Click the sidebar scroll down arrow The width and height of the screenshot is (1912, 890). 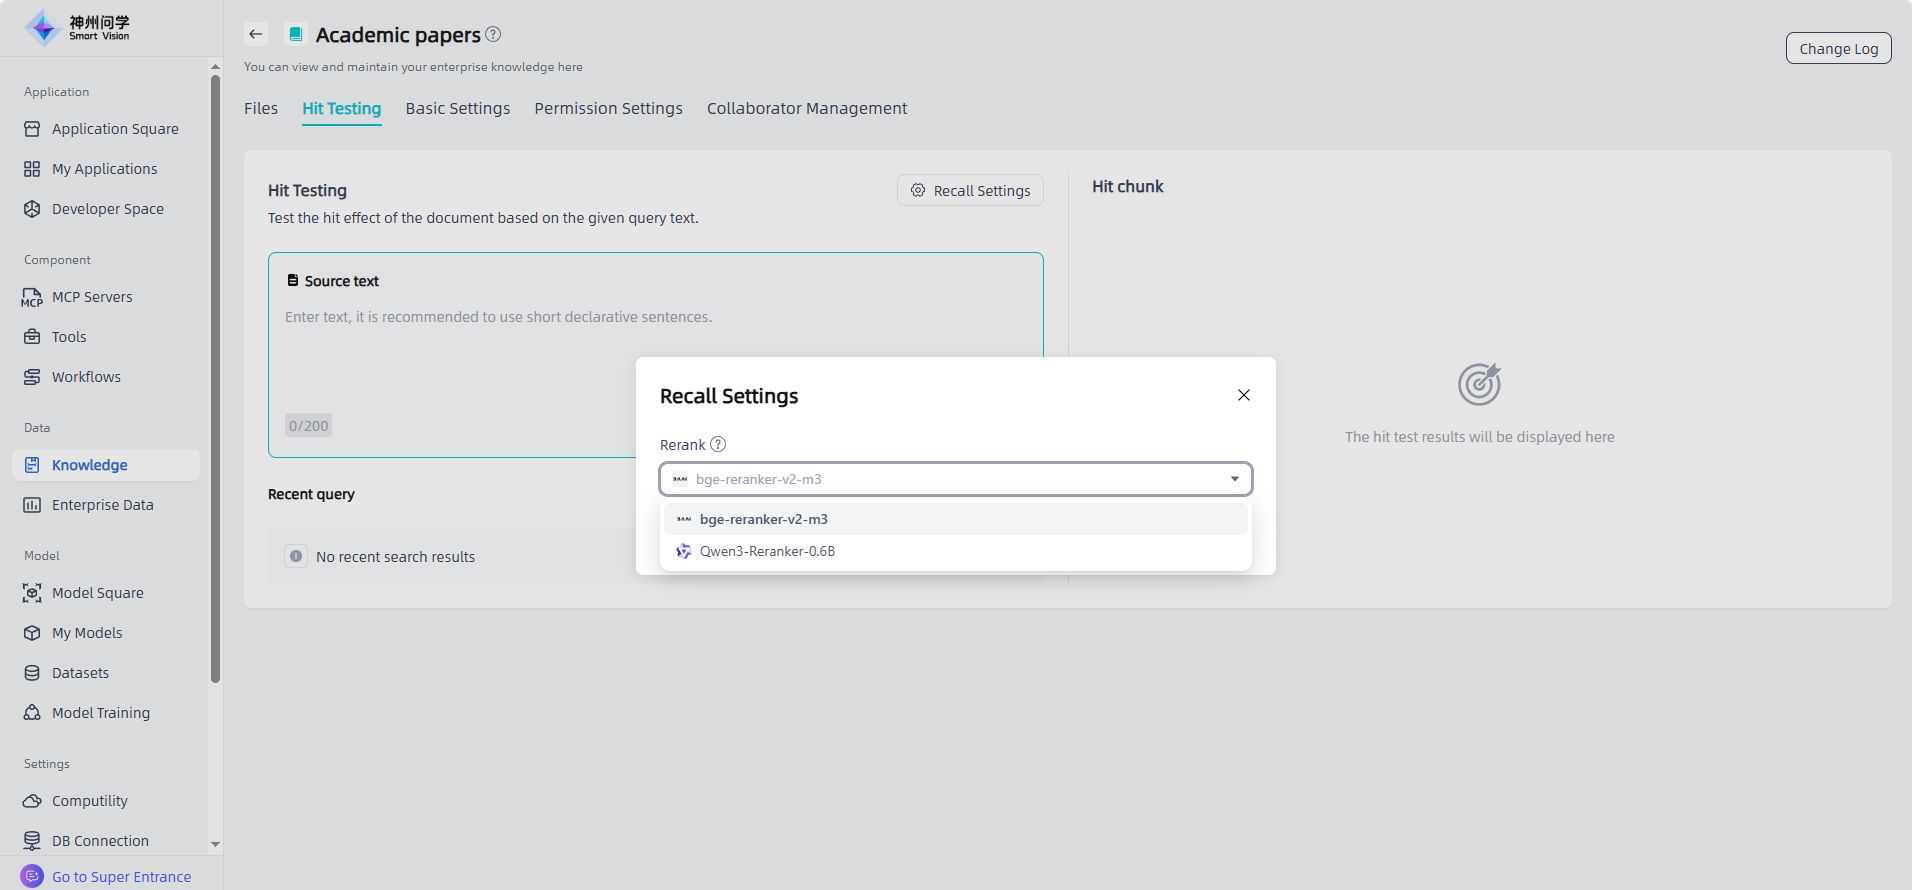215,844
